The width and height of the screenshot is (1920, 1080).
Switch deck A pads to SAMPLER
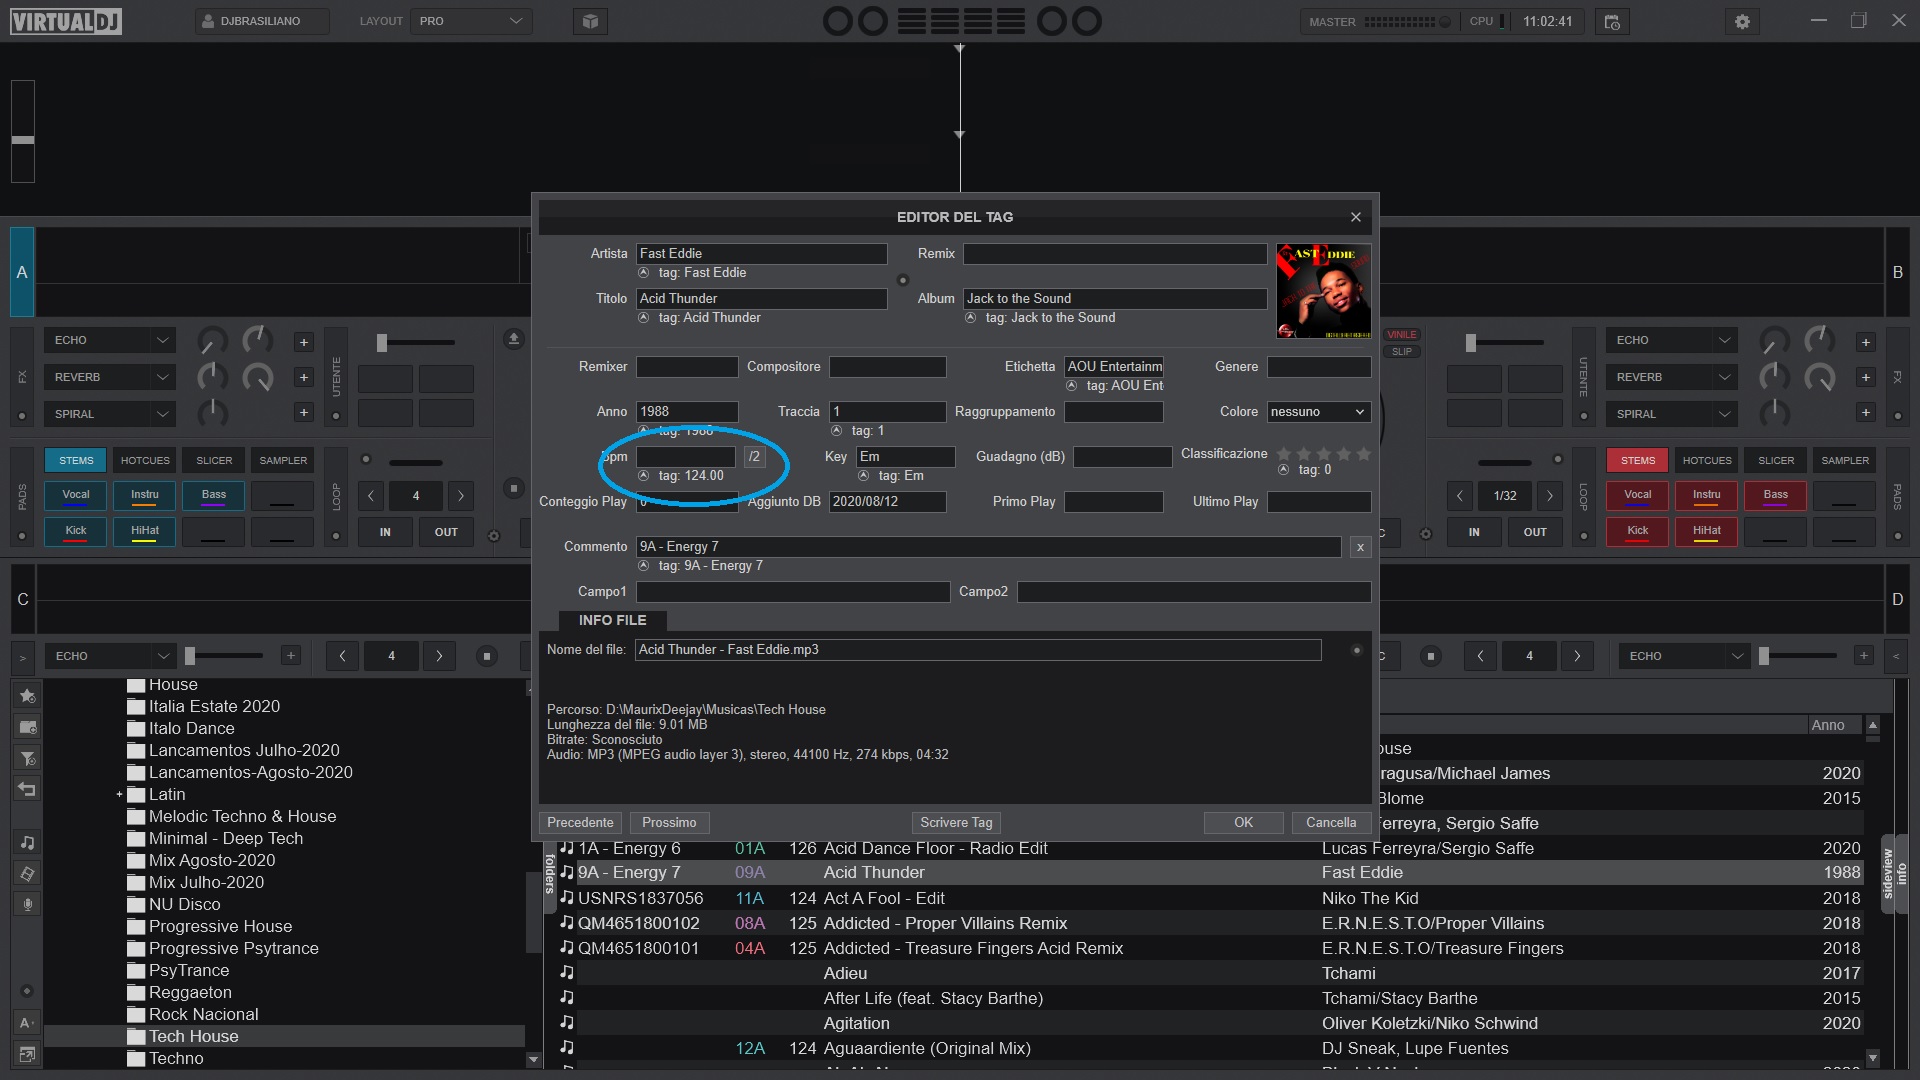click(283, 460)
